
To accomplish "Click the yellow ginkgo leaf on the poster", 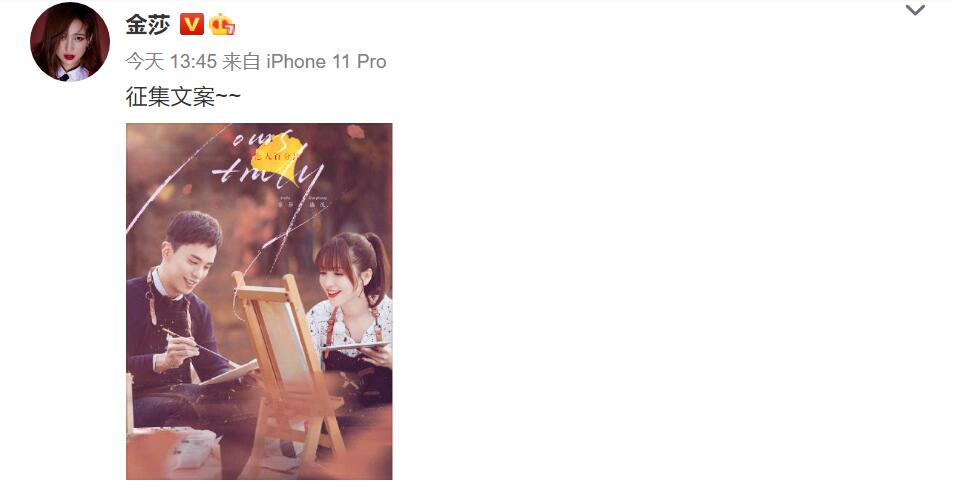I will coord(280,158).
